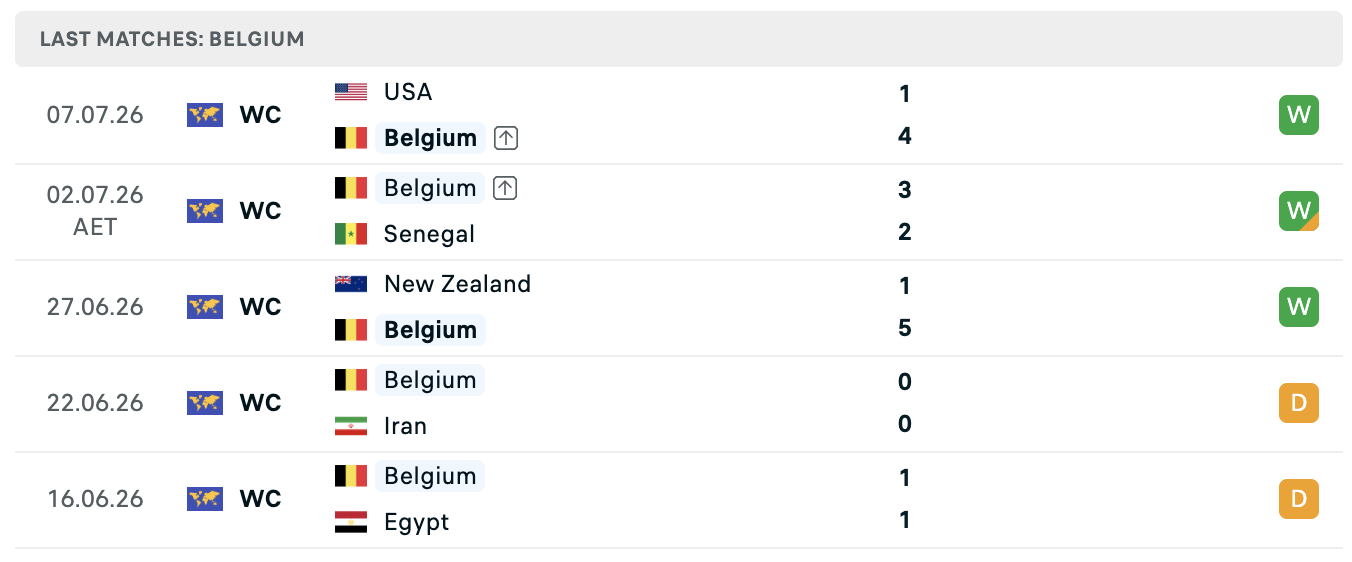Screen dimensions: 1352x562
Task: Open the W badge for the Senegal match
Action: point(1299,211)
